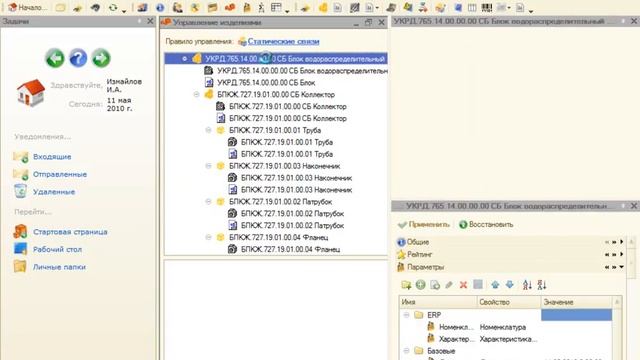Open the Статические связи rule link
Image resolution: width=640 pixels, height=360 pixels.
coord(283,41)
